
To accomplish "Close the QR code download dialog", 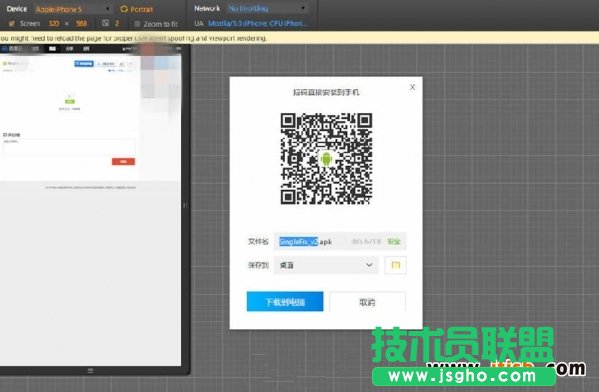I will (412, 87).
